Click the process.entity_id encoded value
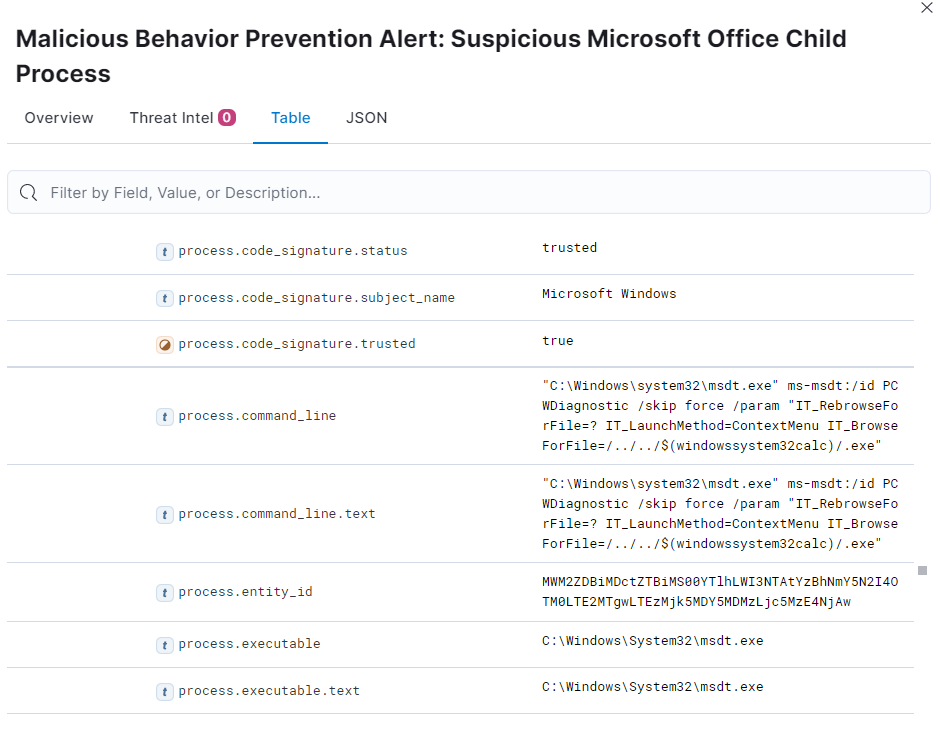 pyautogui.click(x=719, y=592)
